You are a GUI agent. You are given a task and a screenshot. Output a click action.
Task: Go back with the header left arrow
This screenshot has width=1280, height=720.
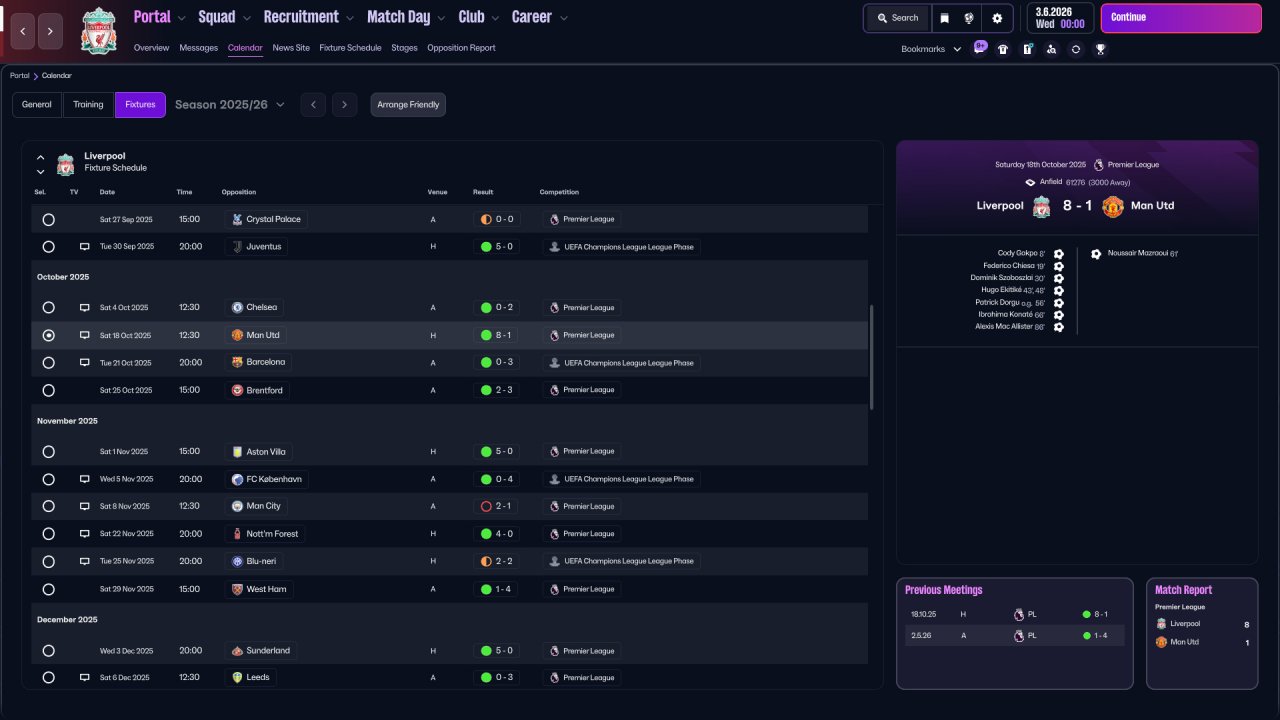coord(23,32)
